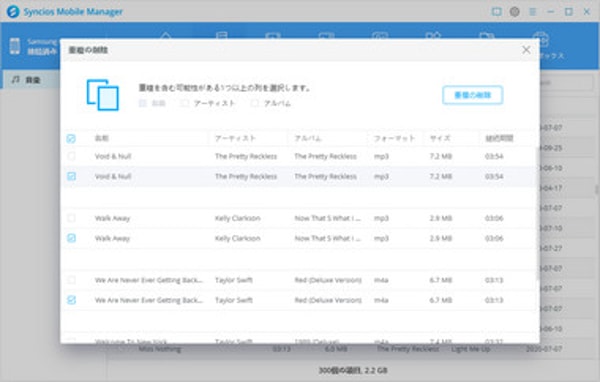The width and height of the screenshot is (600, 382).
Task: Click 'm4a' format in unchecked We Are Never row
Action: [381, 280]
